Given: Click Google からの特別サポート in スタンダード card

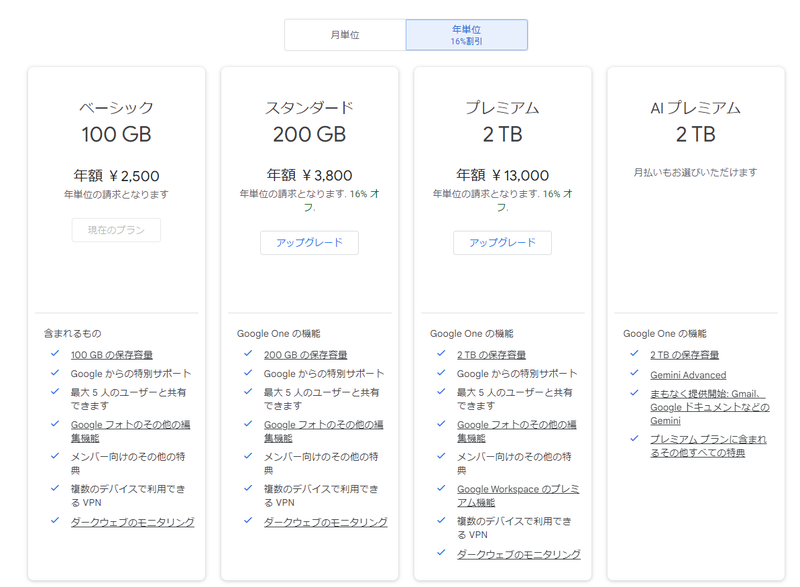Looking at the screenshot, I should [x=324, y=374].
